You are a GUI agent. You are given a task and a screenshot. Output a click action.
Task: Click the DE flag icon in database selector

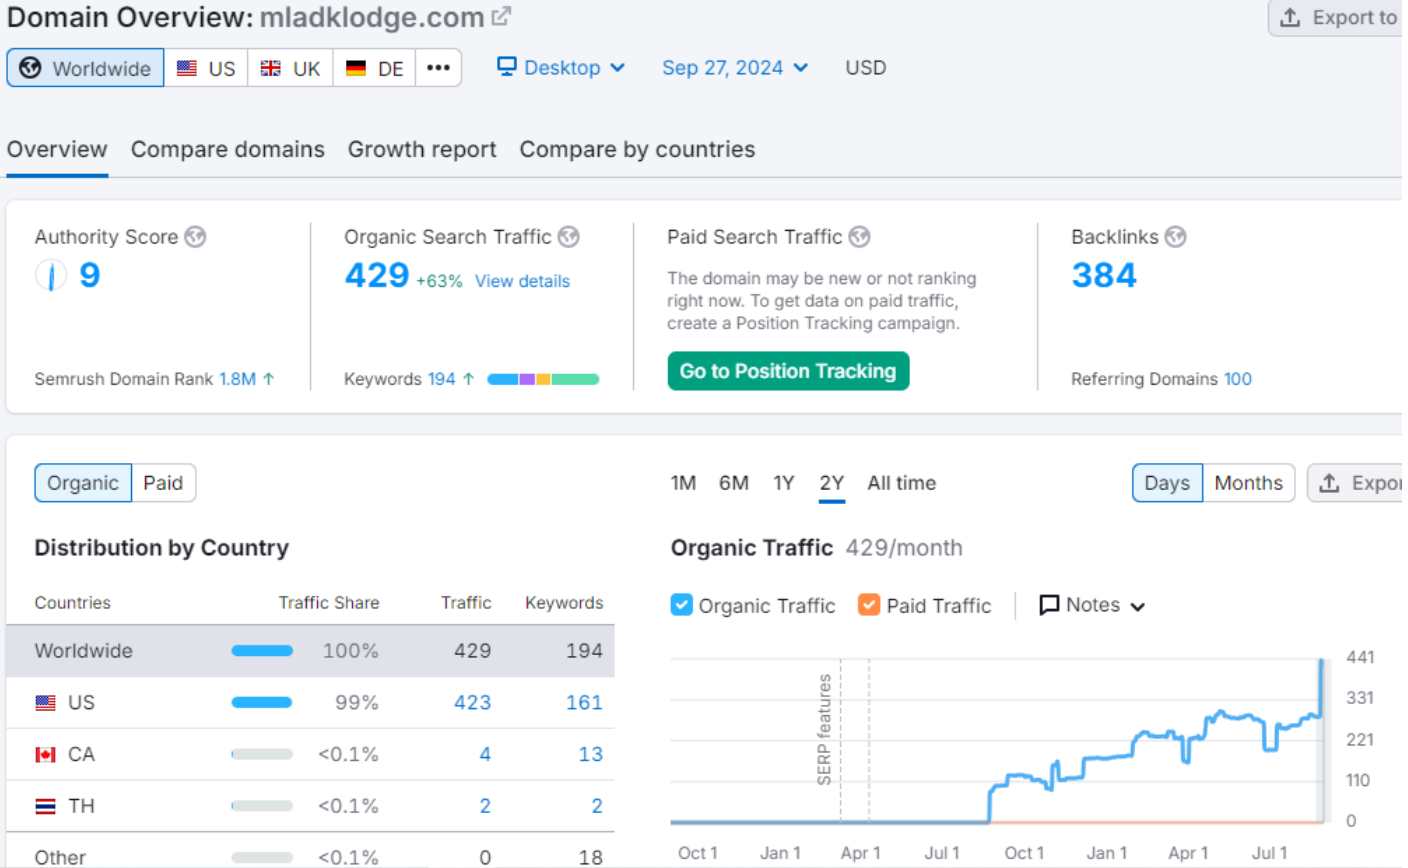(x=356, y=68)
